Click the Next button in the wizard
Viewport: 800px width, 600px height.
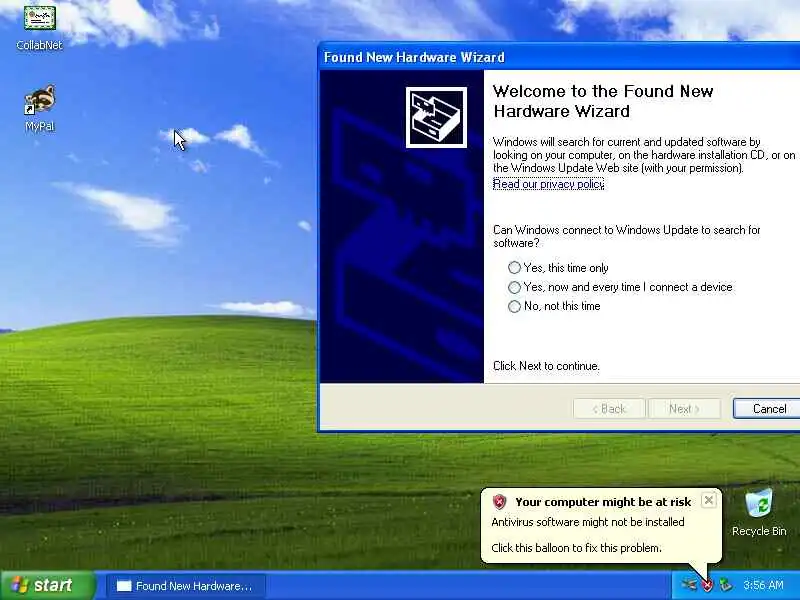click(x=684, y=409)
